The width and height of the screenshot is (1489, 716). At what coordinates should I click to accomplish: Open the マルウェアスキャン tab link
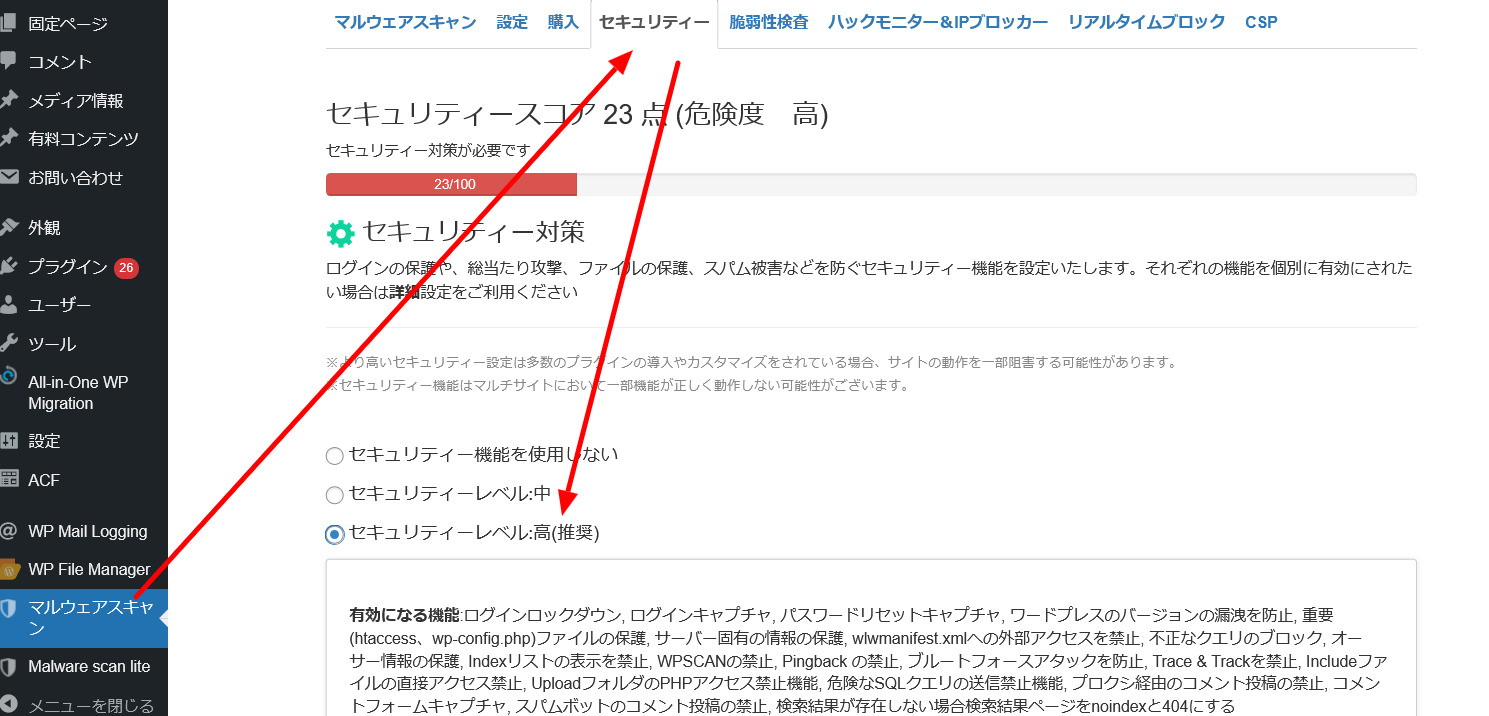tap(405, 22)
